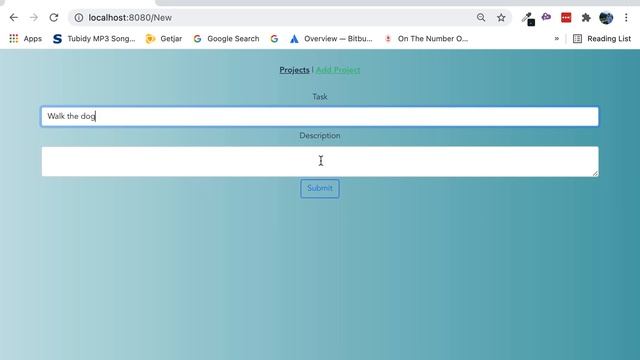This screenshot has height=360, width=640.
Task: Click the browser forward arrow
Action: click(34, 18)
